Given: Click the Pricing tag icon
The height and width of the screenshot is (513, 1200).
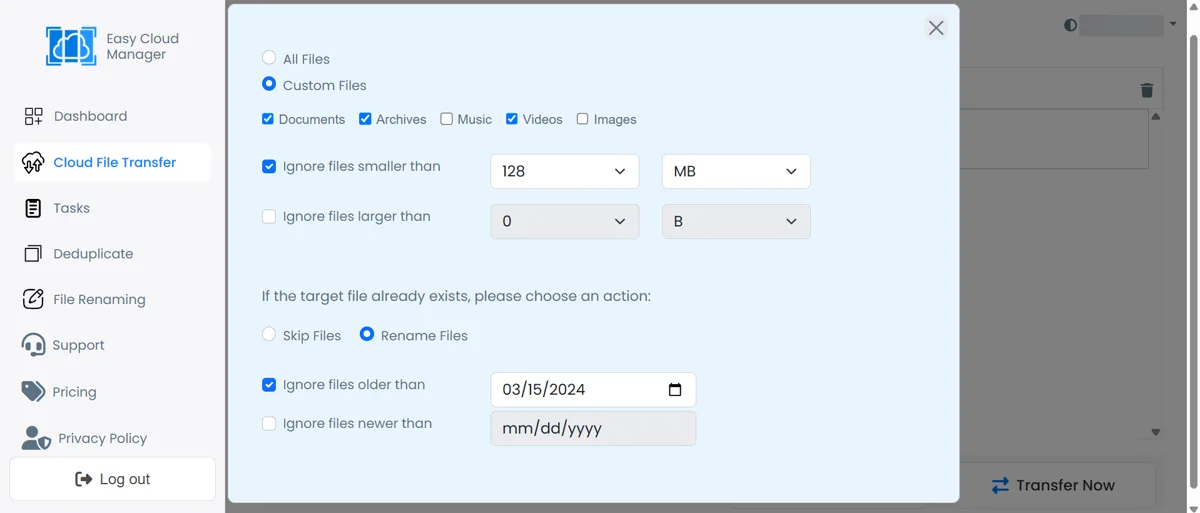Looking at the screenshot, I should coord(33,391).
